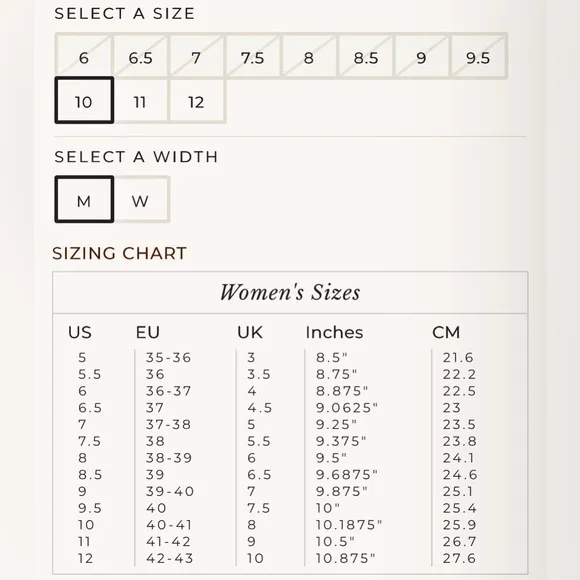Screen dimensions: 580x580
Task: Click the UK column header
Action: pyautogui.click(x=250, y=332)
